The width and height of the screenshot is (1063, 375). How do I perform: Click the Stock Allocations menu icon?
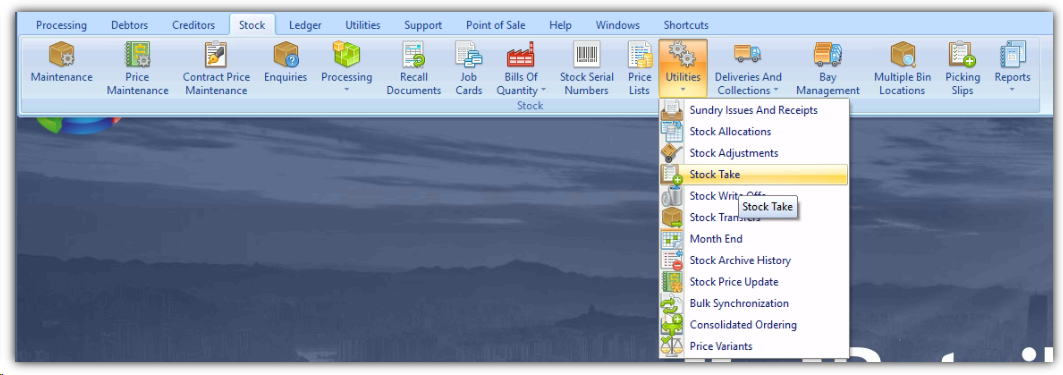click(672, 132)
